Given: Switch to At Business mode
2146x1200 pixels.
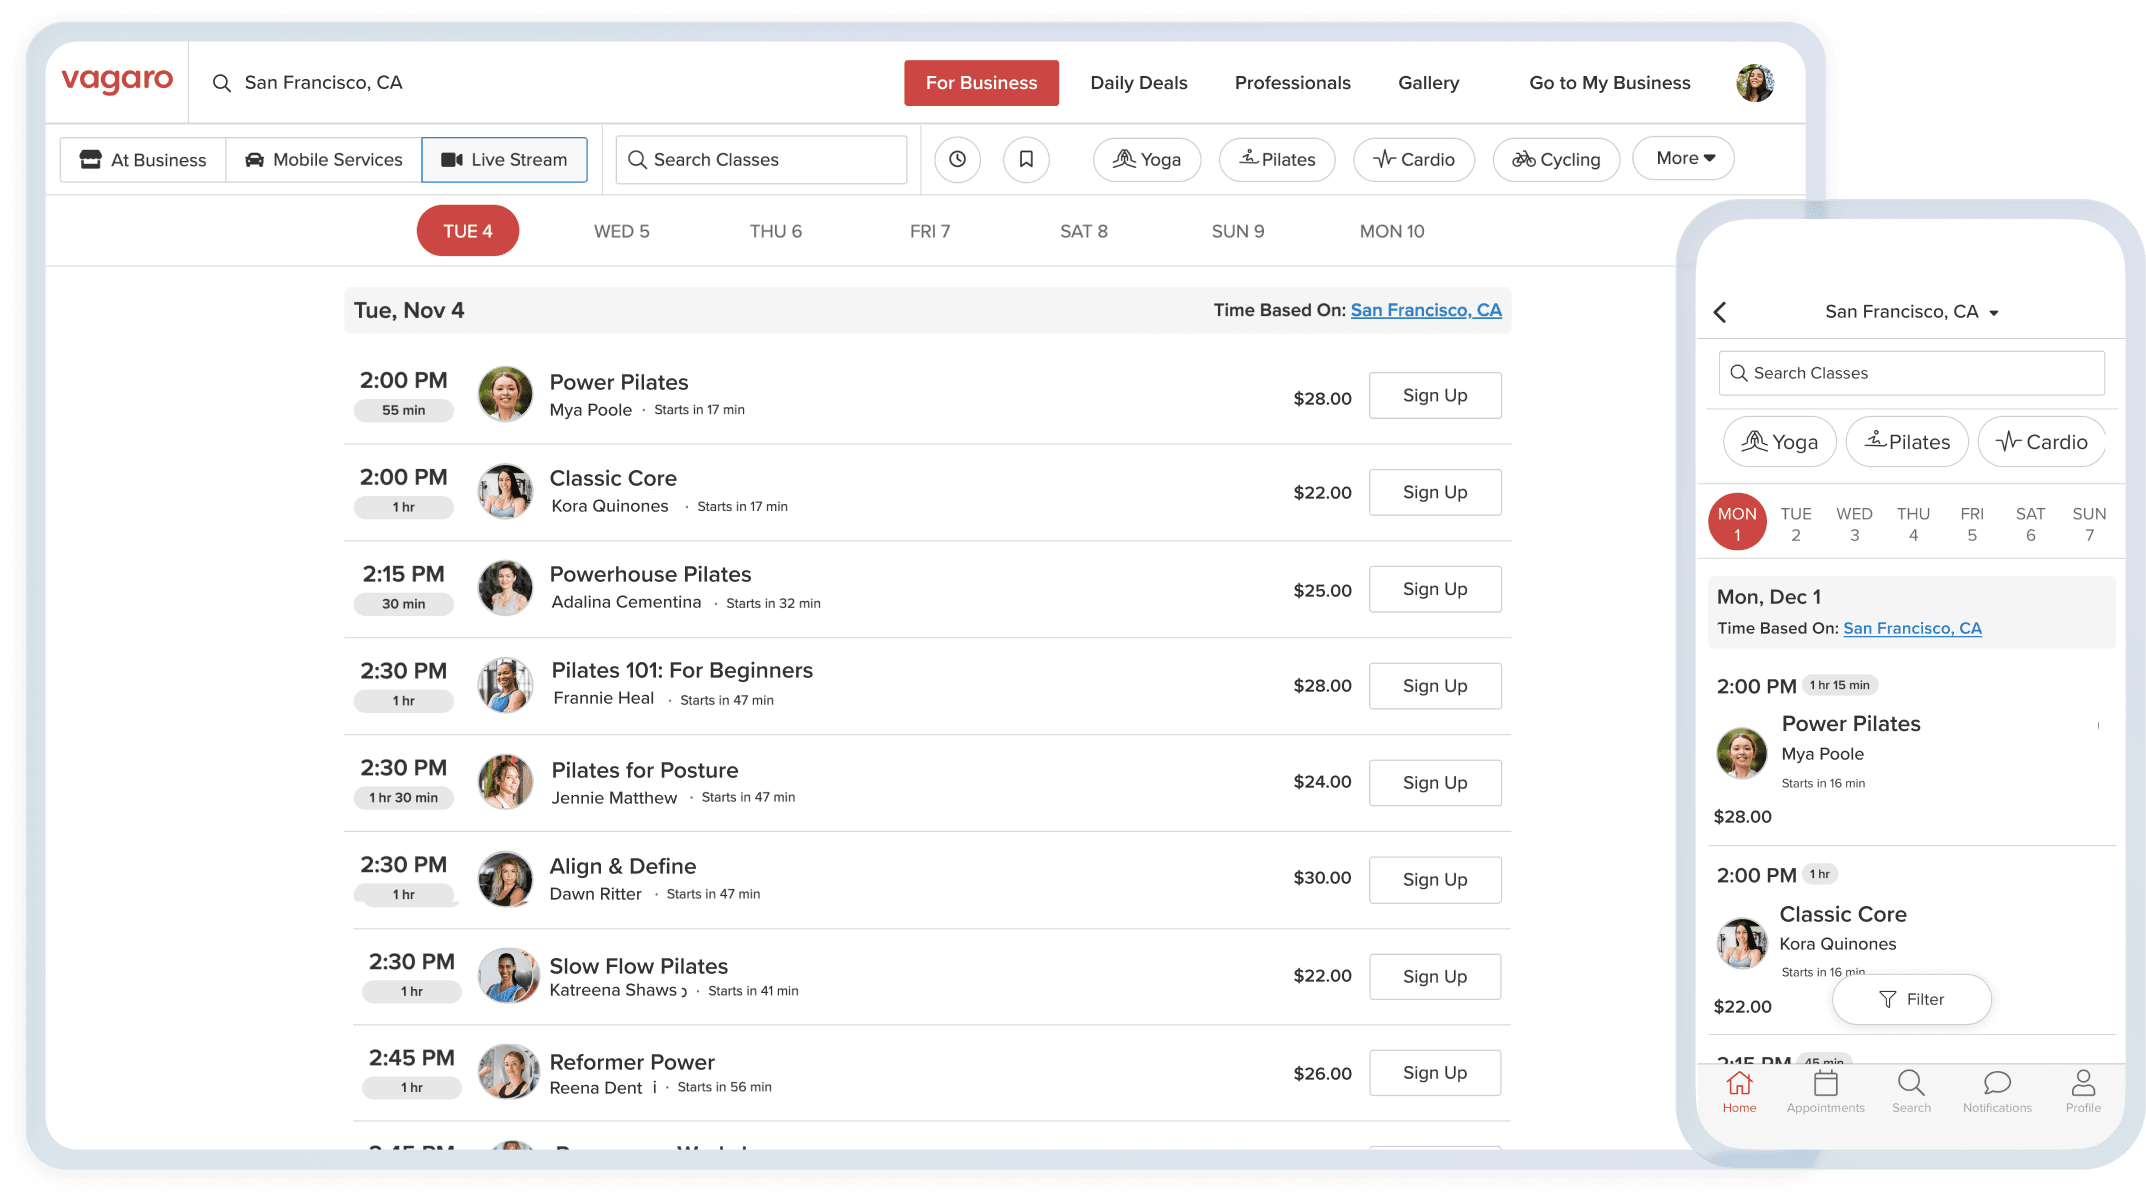Looking at the screenshot, I should point(143,160).
